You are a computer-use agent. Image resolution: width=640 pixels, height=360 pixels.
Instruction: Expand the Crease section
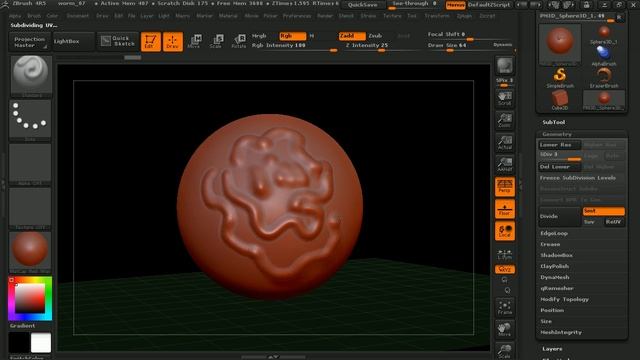[x=550, y=244]
